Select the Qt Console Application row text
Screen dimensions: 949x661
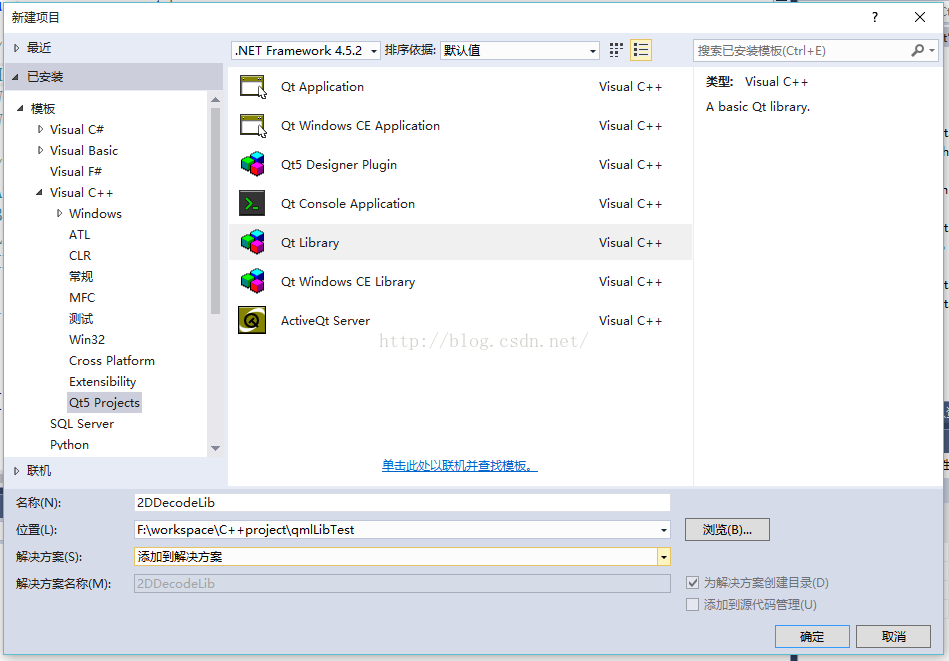click(348, 203)
